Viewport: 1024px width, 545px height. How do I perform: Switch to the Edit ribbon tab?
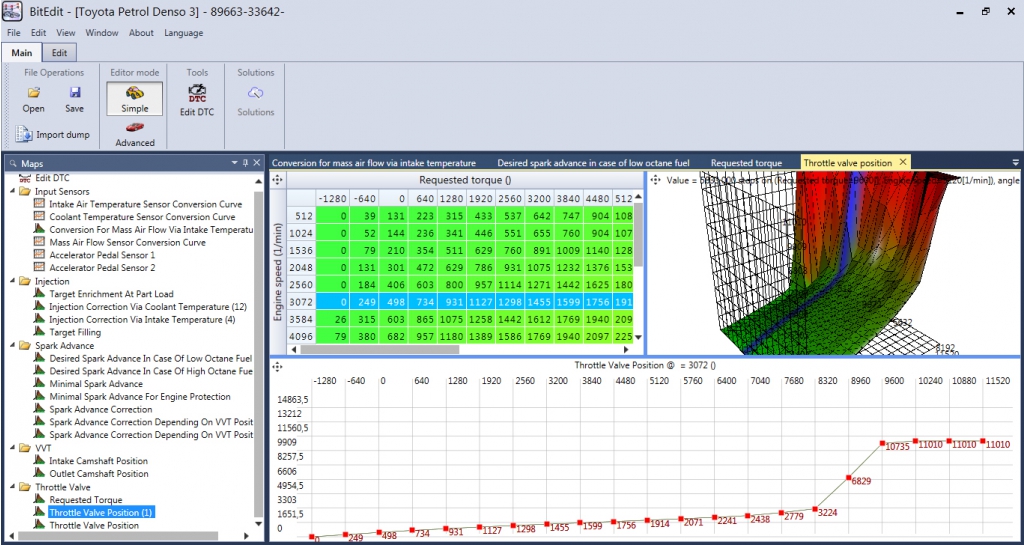click(x=59, y=53)
